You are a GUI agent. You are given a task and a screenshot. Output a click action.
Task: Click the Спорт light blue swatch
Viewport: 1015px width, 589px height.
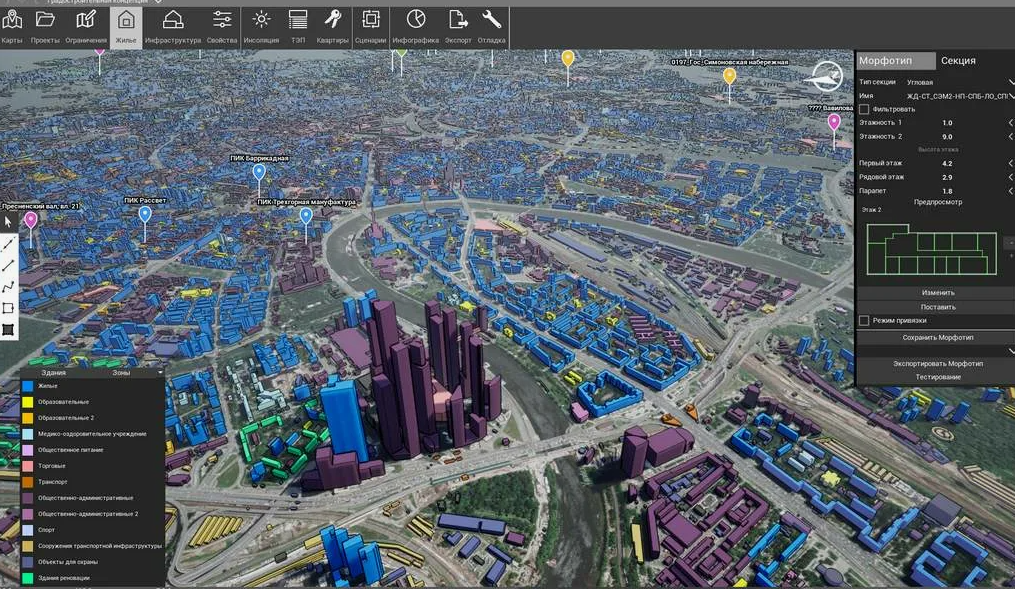tap(28, 530)
